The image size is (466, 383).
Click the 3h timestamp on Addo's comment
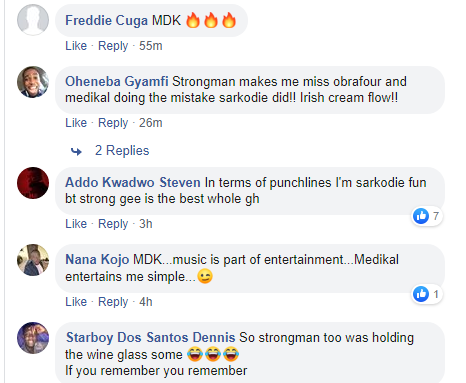pyautogui.click(x=146, y=224)
